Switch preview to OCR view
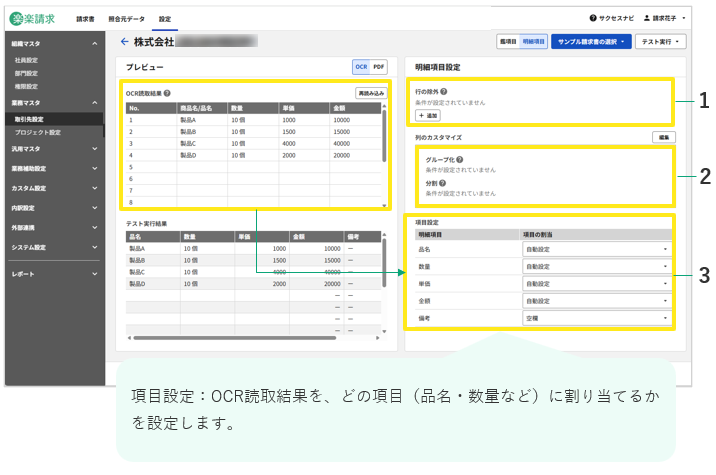The image size is (716, 475). pos(361,67)
